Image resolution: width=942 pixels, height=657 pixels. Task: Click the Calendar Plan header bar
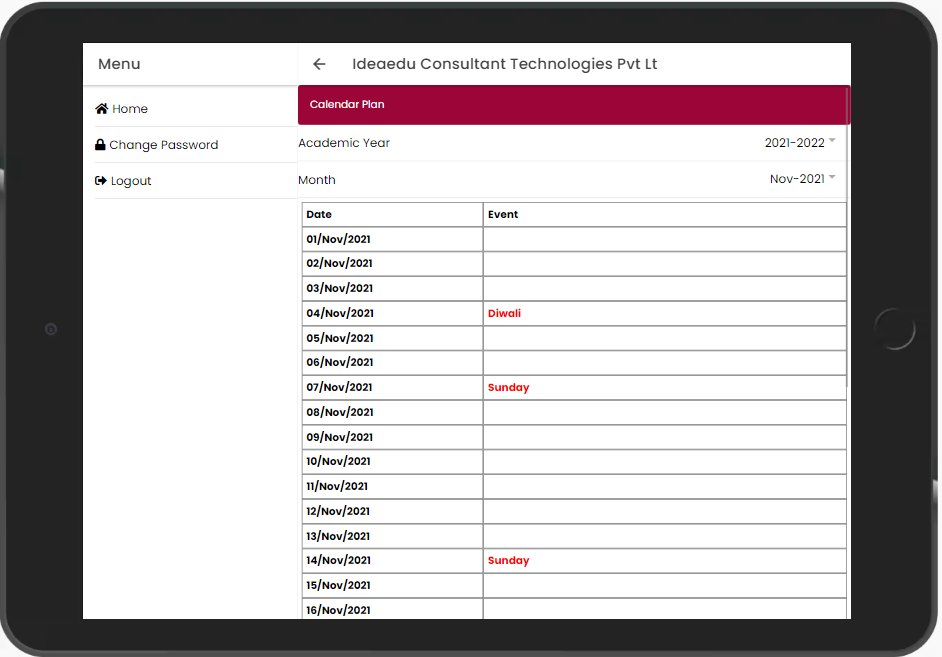click(572, 104)
